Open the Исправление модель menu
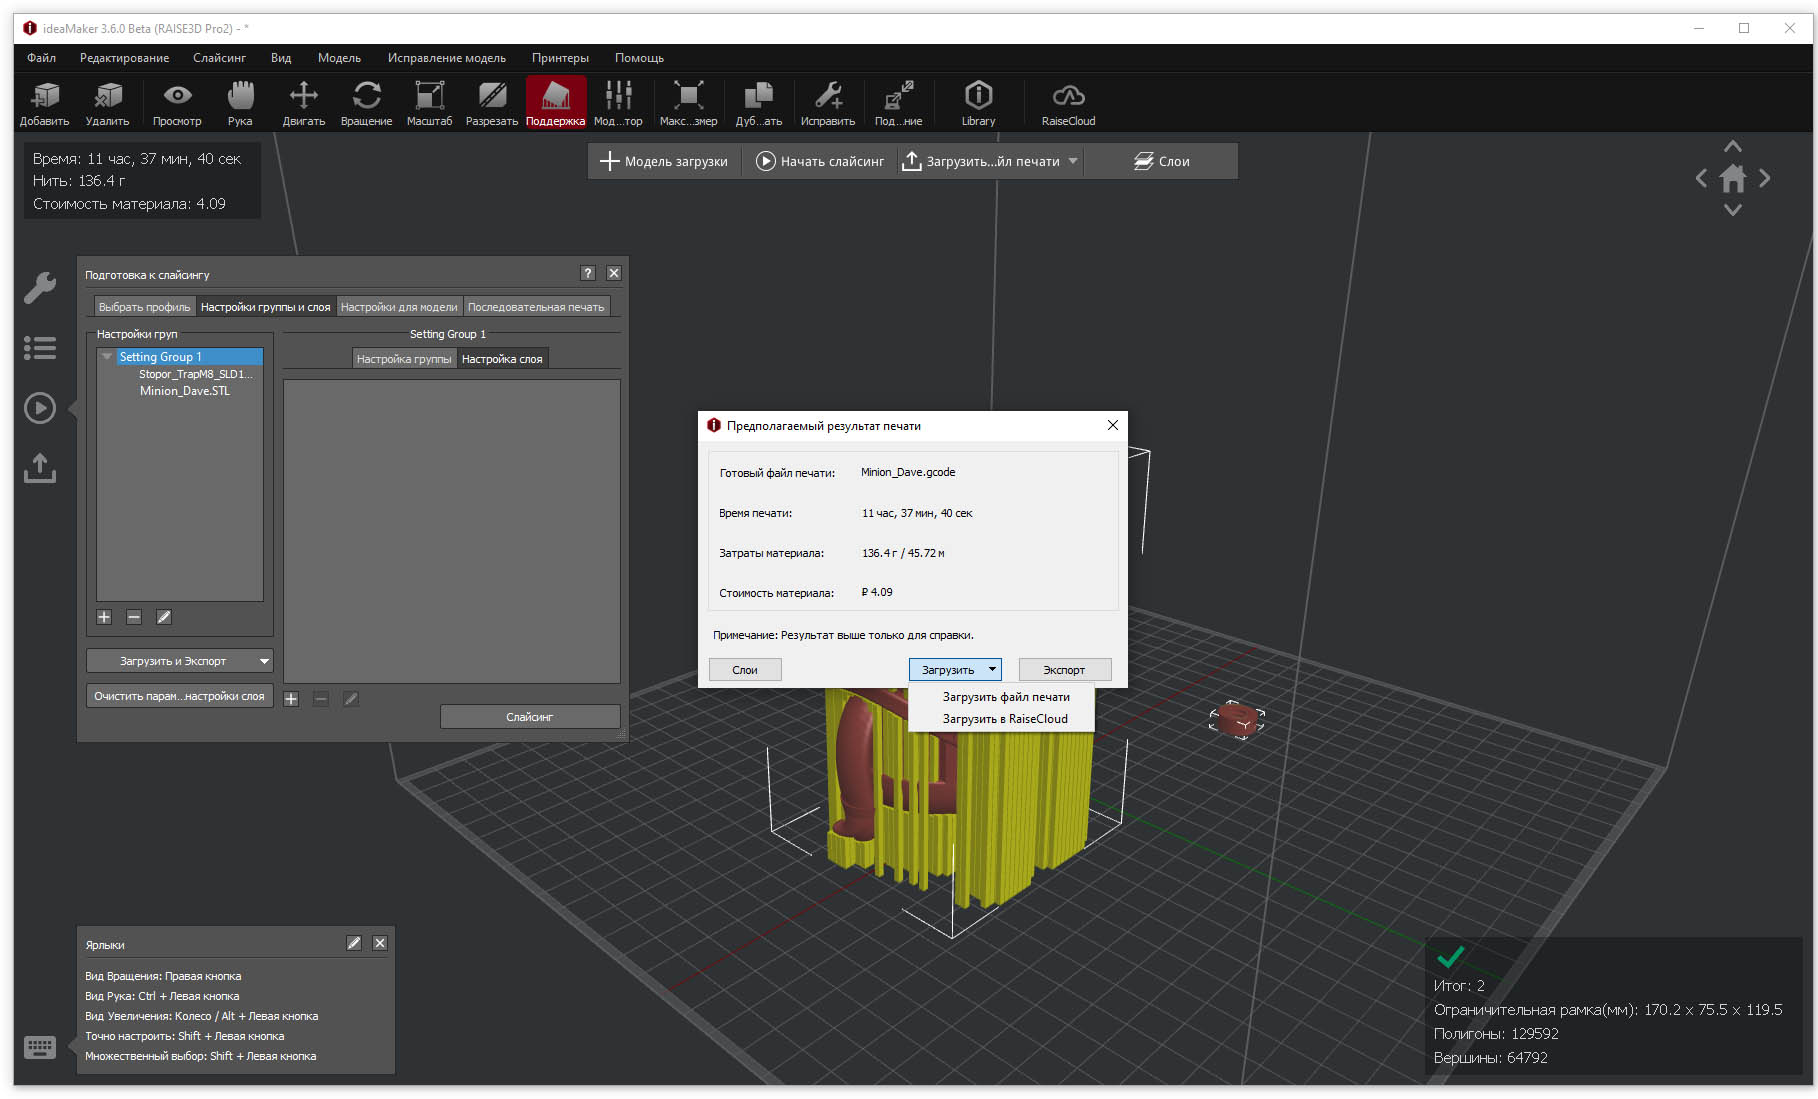 coord(447,58)
